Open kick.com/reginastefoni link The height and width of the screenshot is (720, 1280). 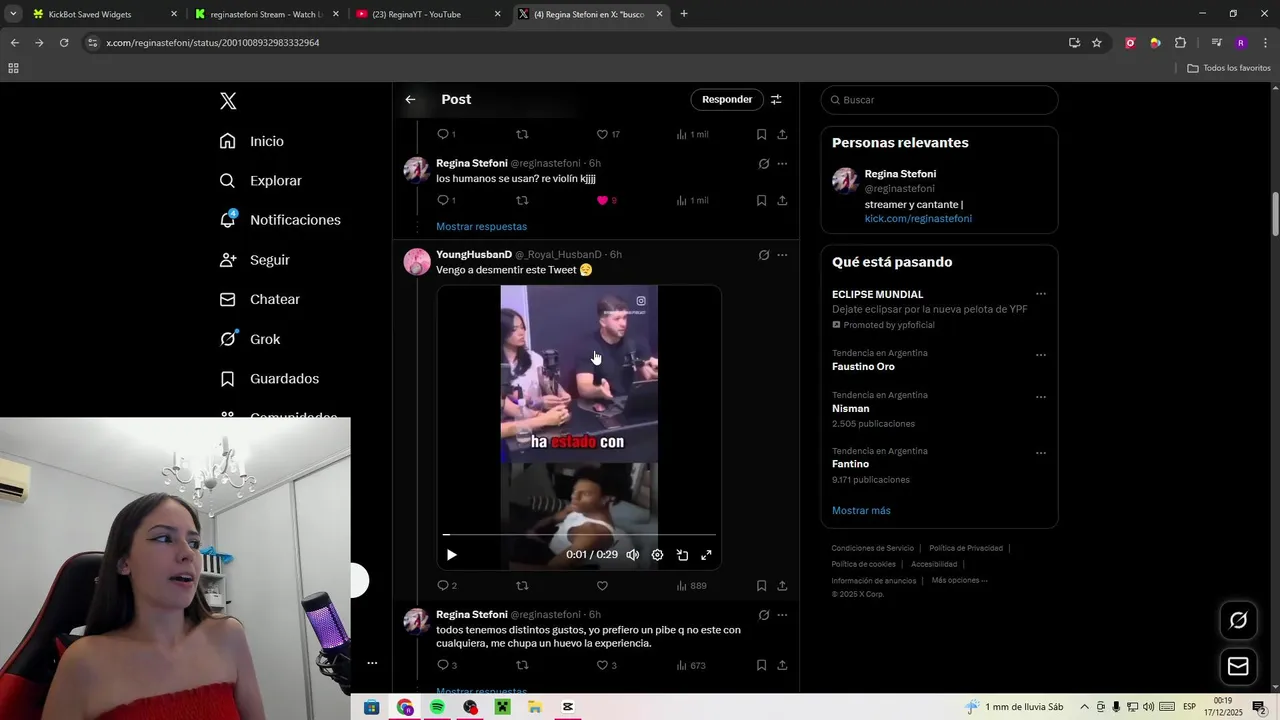[x=918, y=219]
